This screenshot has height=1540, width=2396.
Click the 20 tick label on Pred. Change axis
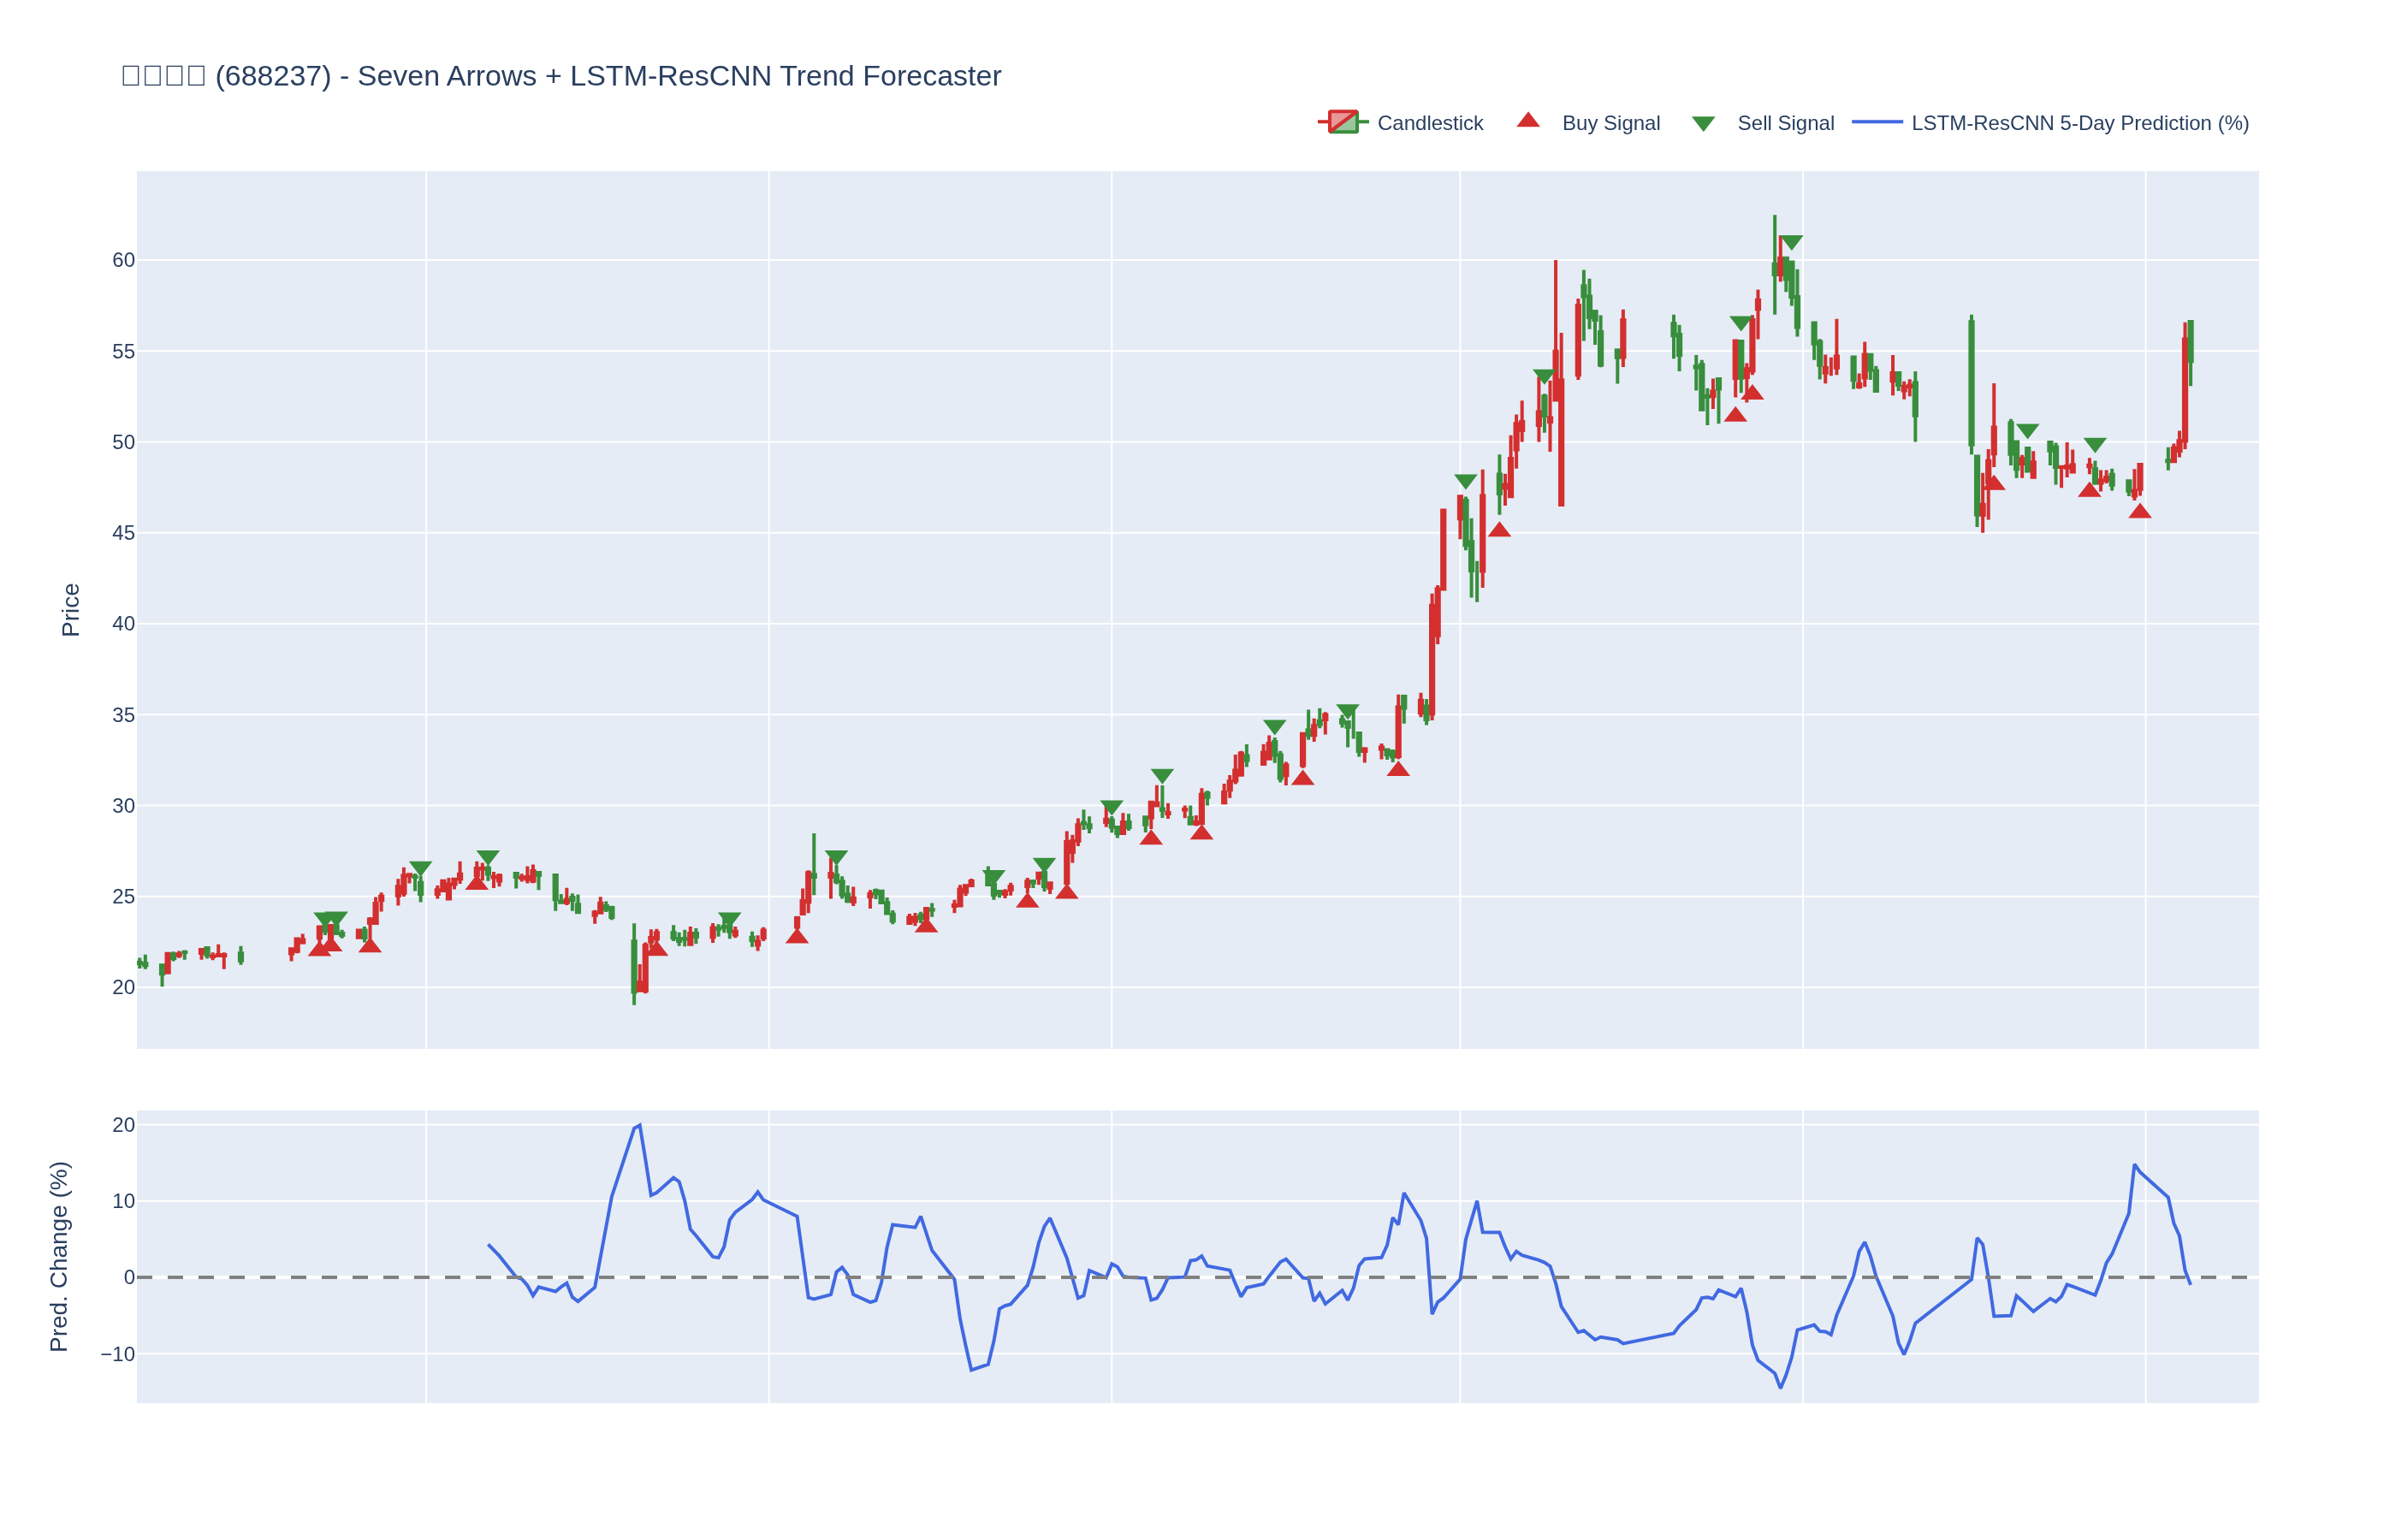[123, 1125]
